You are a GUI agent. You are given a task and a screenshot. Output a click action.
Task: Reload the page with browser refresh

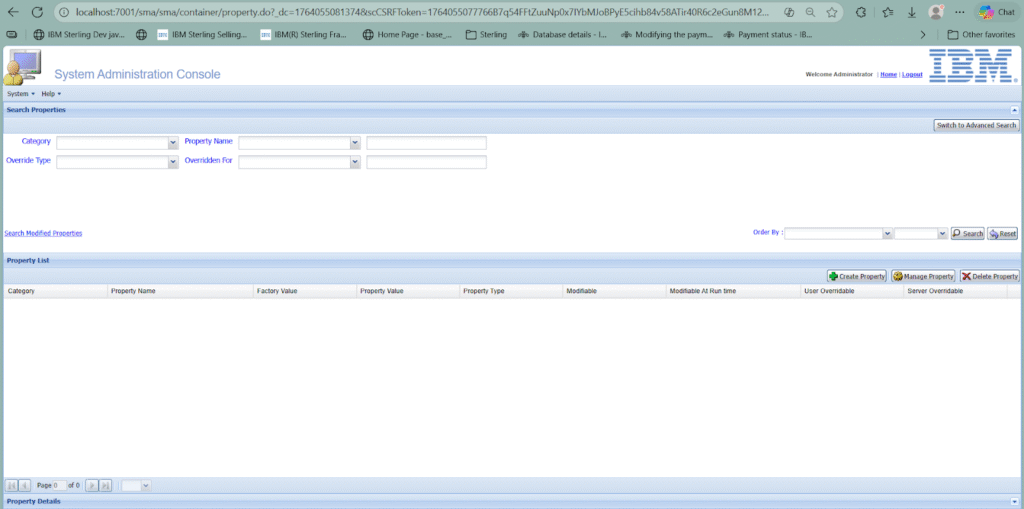point(37,12)
